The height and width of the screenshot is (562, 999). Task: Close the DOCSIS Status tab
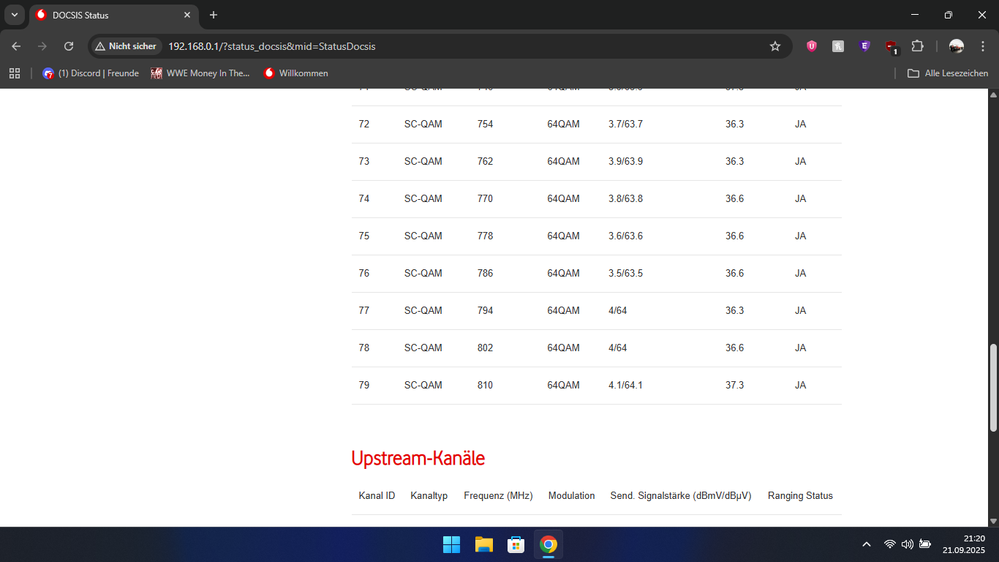click(x=187, y=15)
